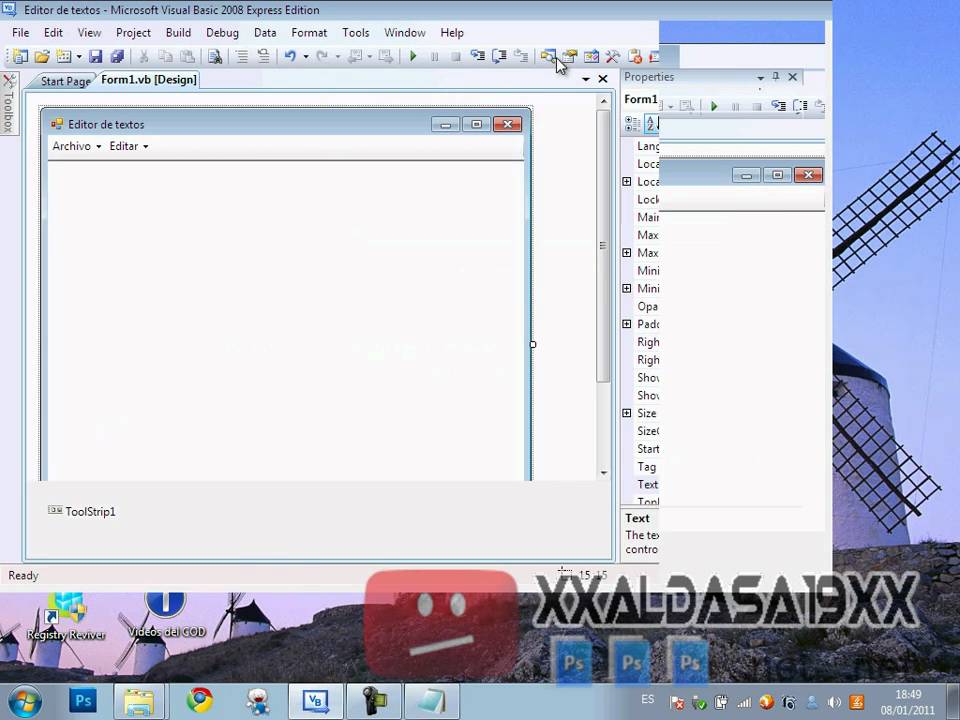Click the Stop Debugging square icon

tap(456, 56)
